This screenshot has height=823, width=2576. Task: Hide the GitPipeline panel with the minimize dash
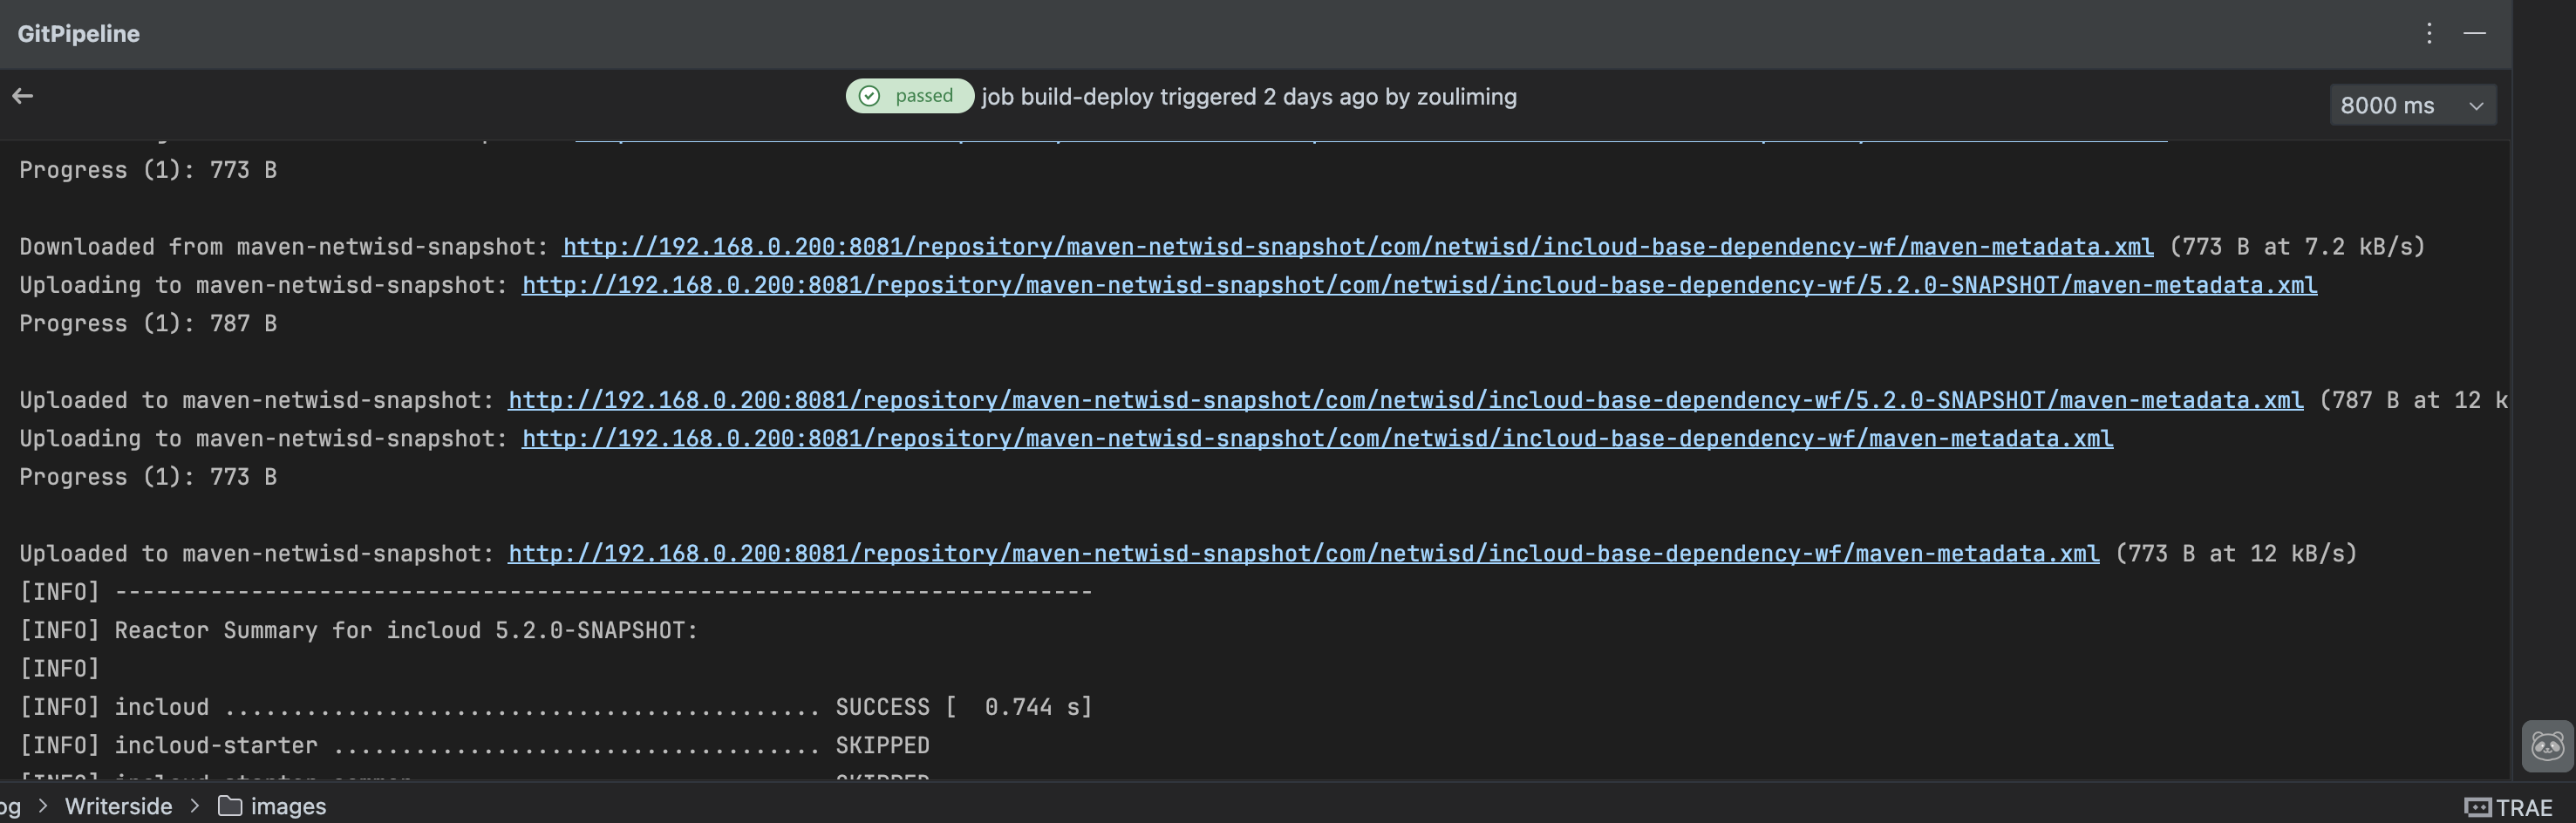pos(2475,34)
